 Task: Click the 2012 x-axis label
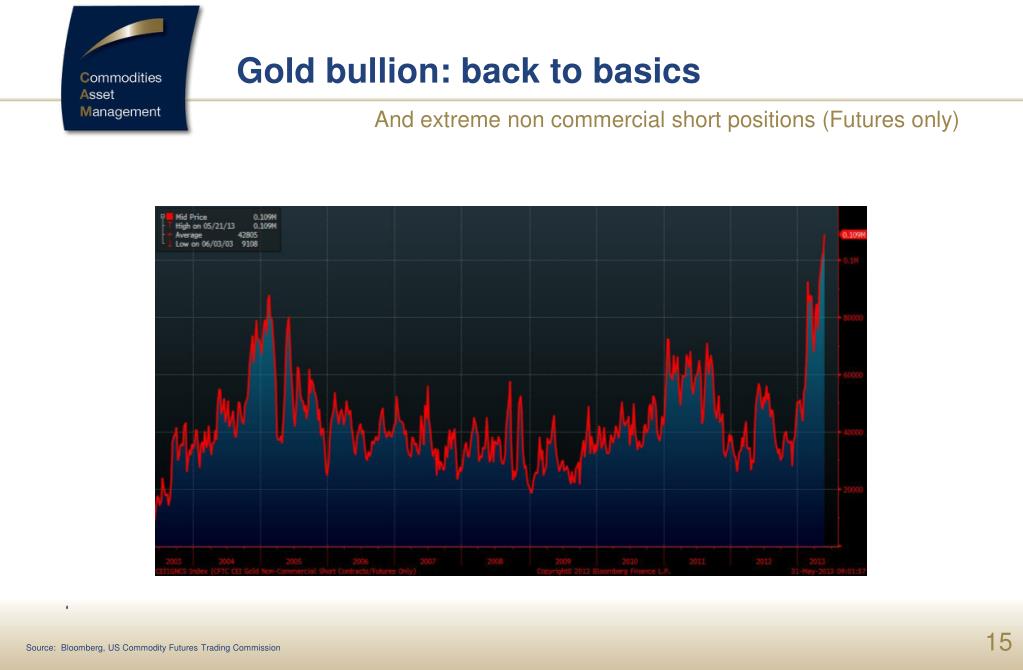click(x=764, y=561)
